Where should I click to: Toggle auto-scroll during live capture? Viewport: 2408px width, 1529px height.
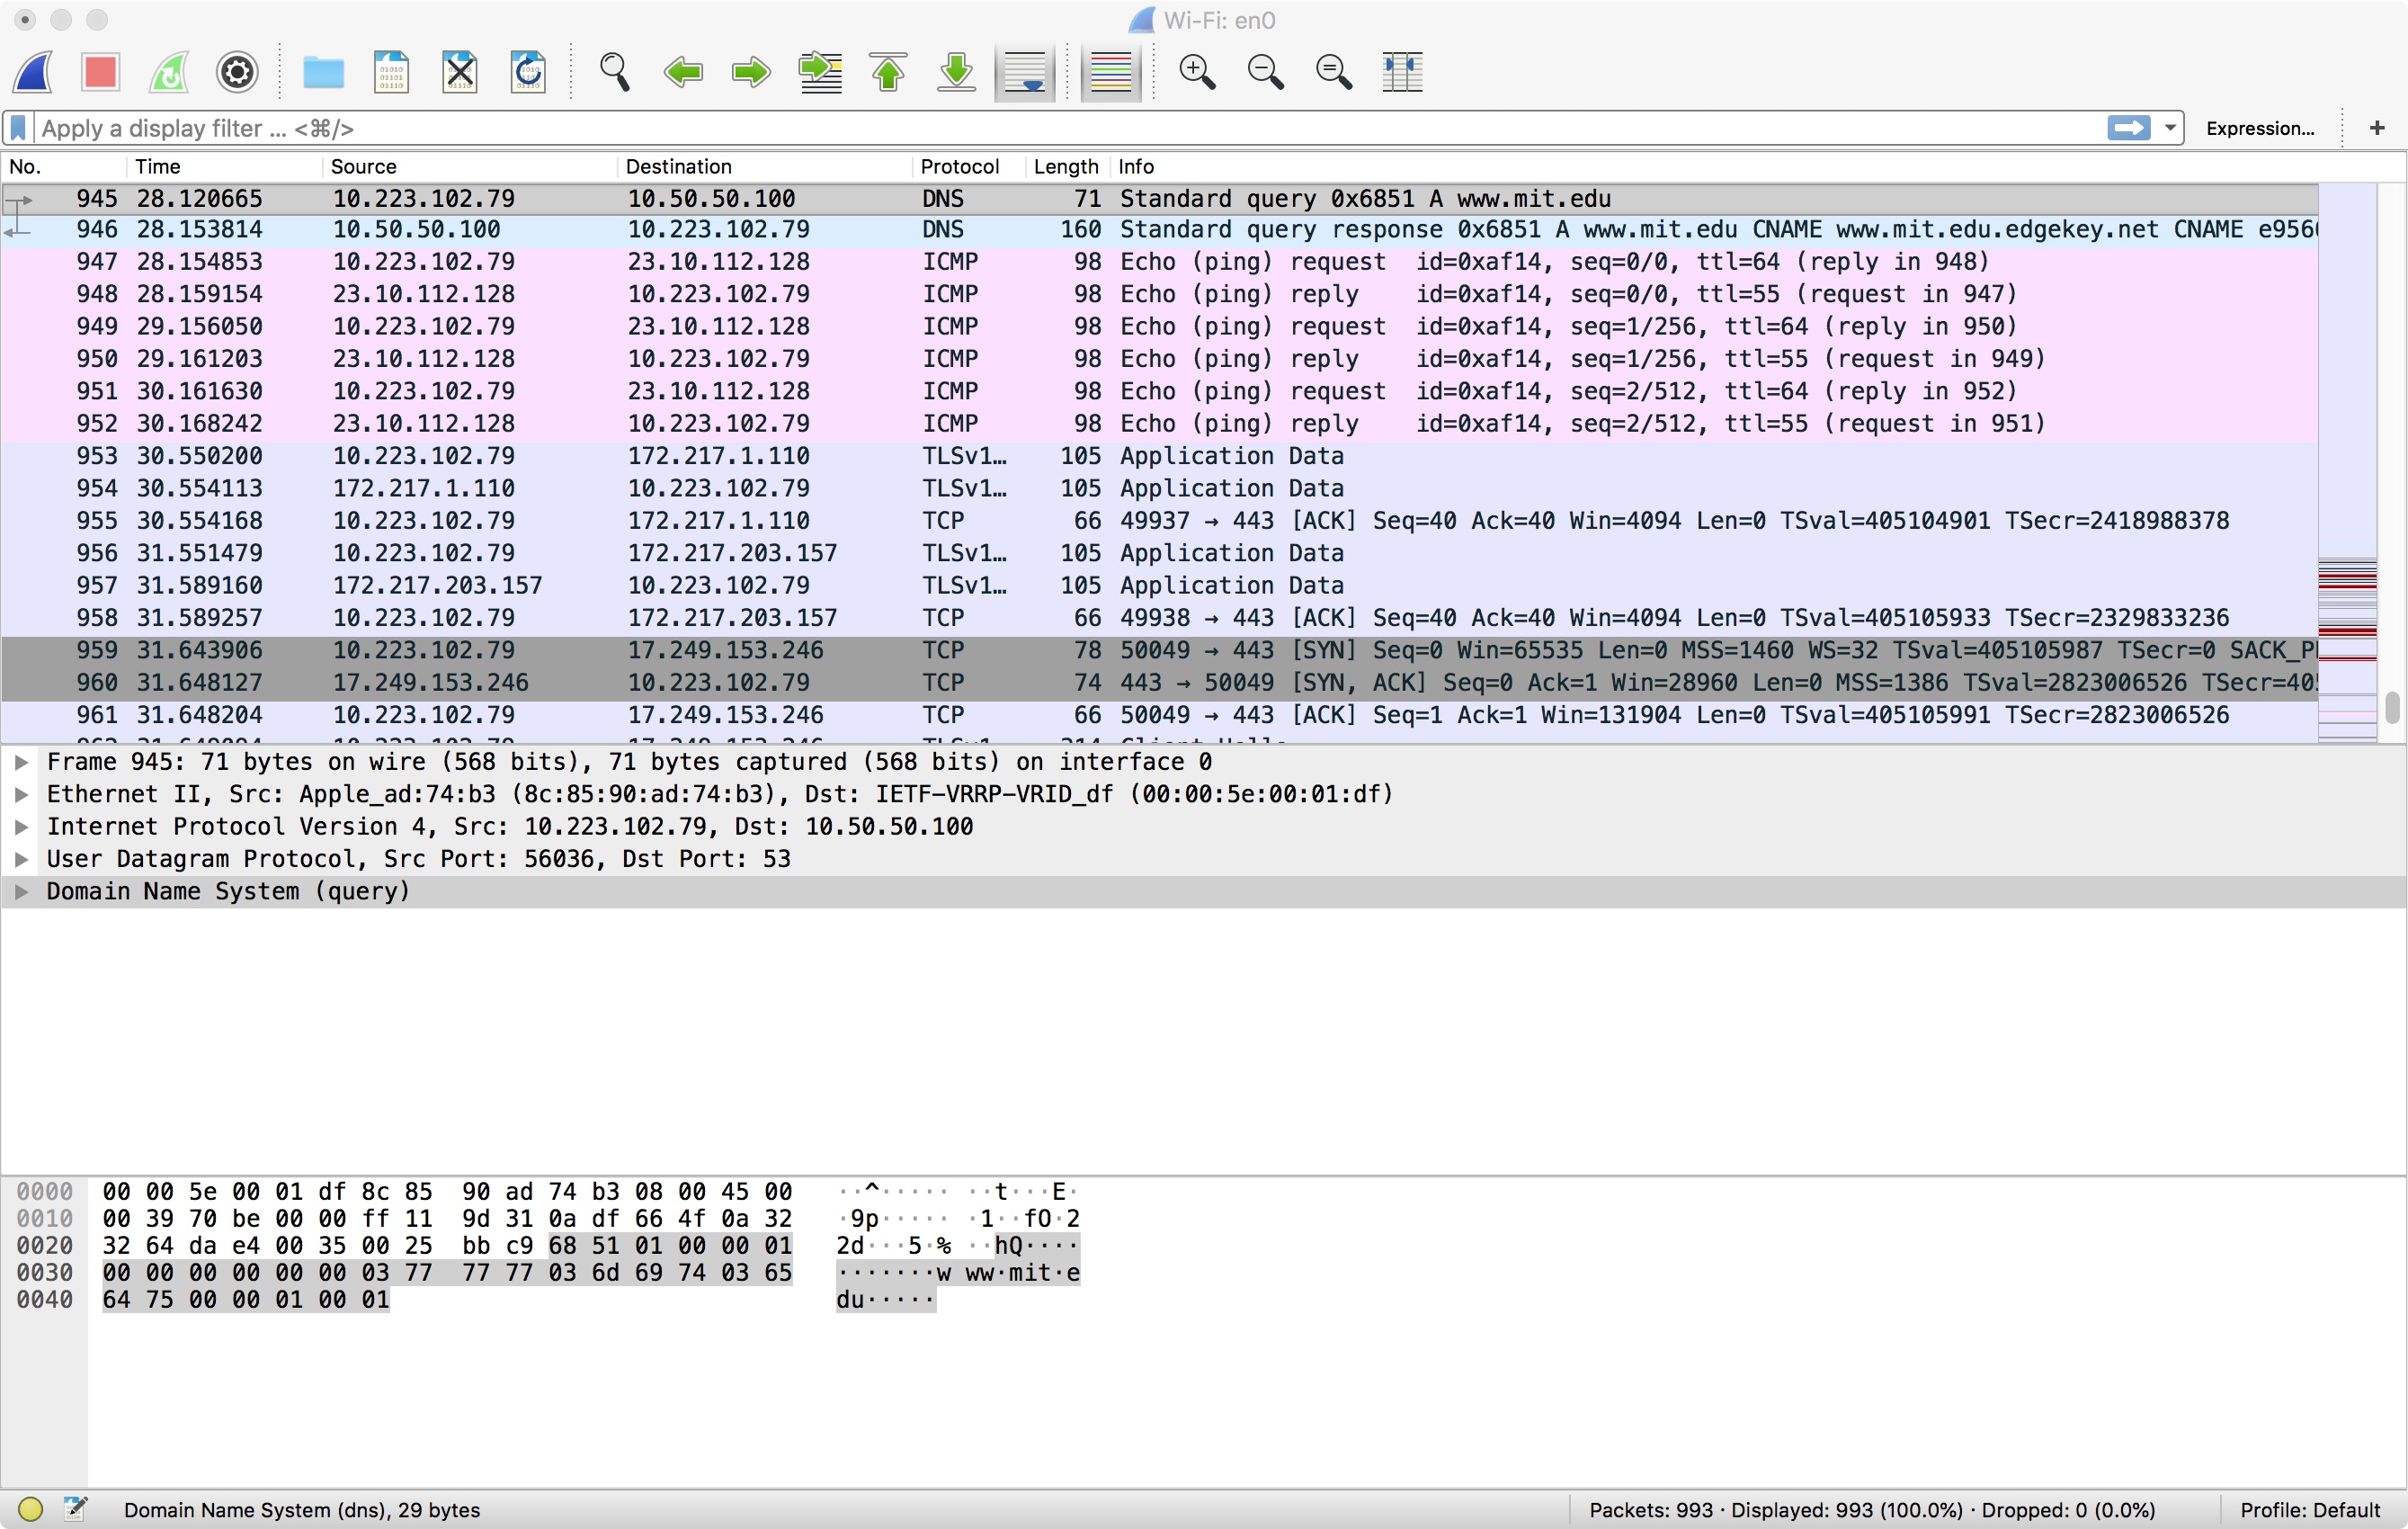click(x=1025, y=72)
